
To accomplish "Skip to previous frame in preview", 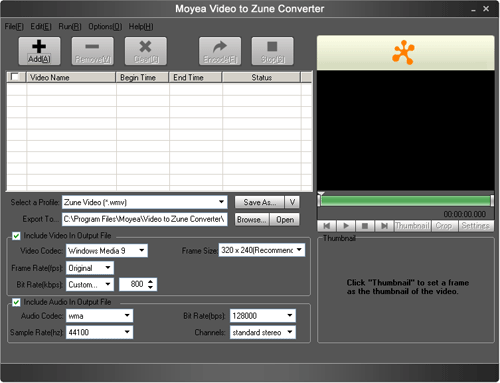I will click(327, 226).
